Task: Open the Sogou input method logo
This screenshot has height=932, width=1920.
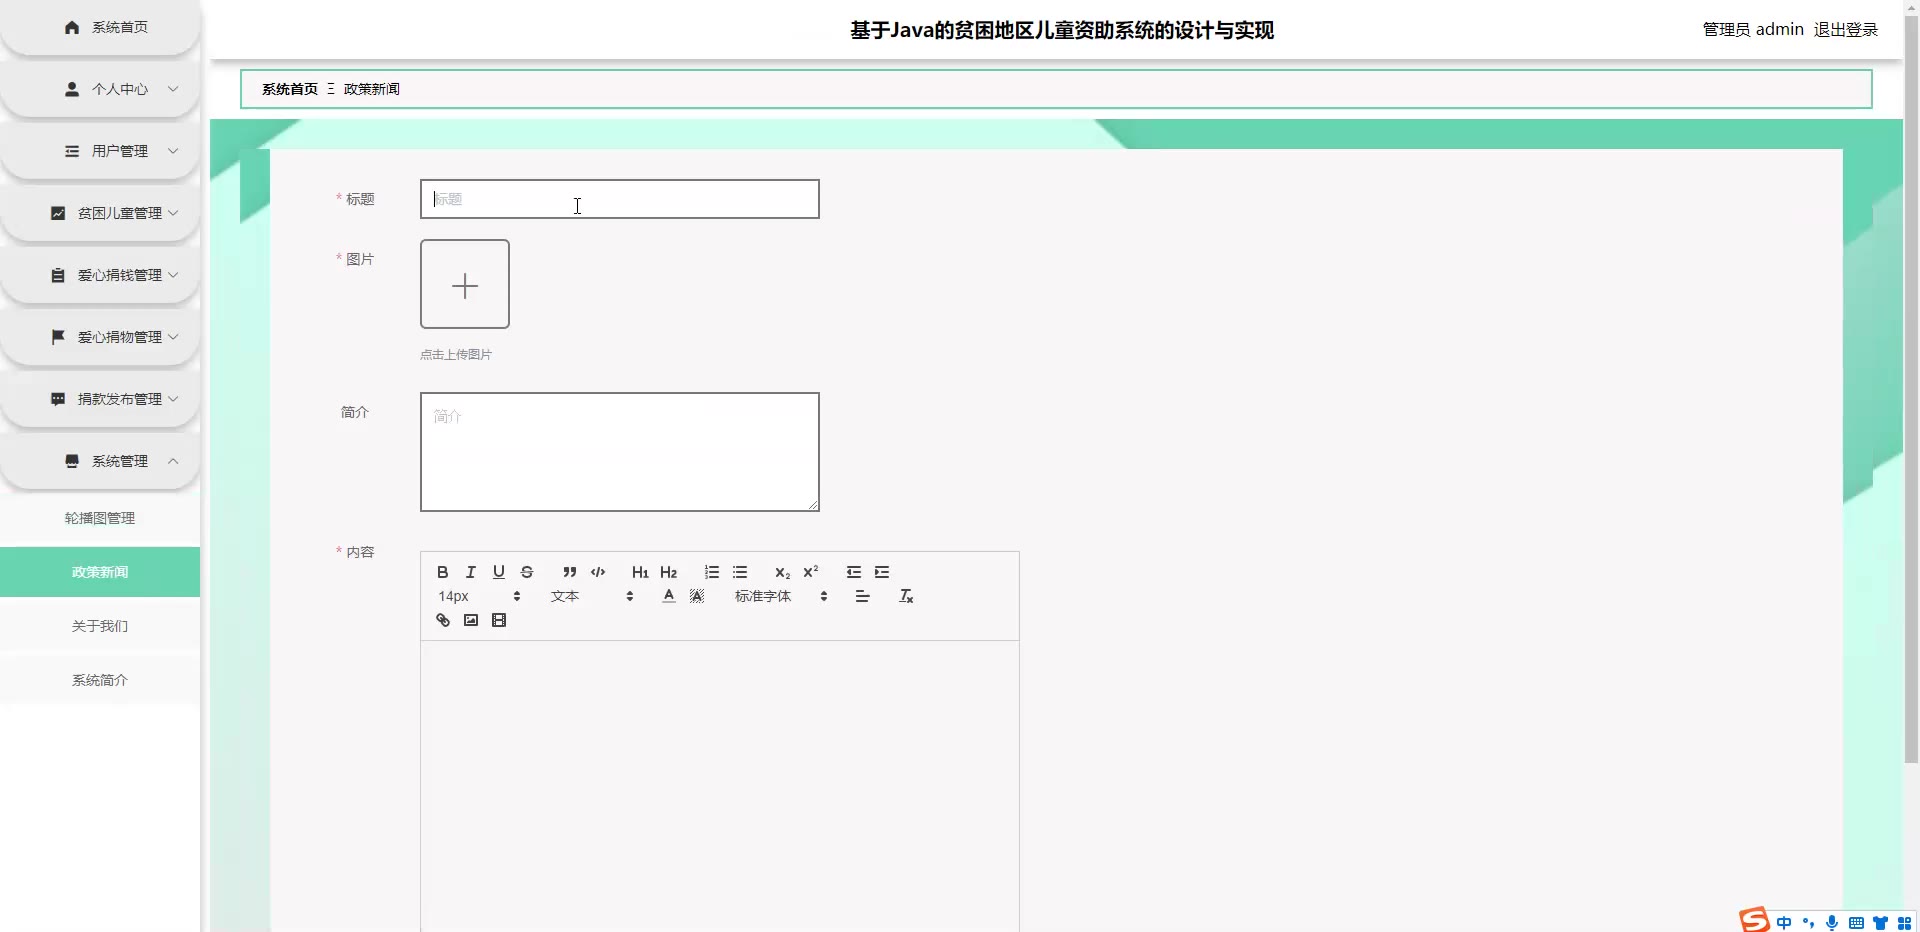Action: (1754, 919)
